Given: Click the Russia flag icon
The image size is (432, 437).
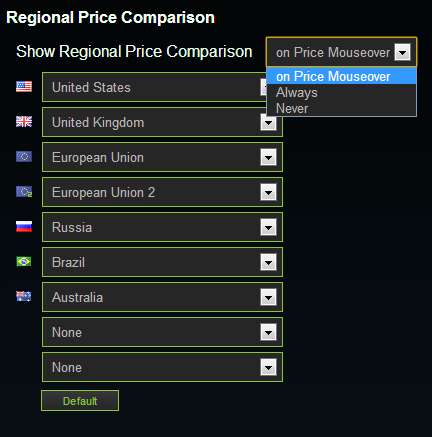Looking at the screenshot, I should [24, 226].
